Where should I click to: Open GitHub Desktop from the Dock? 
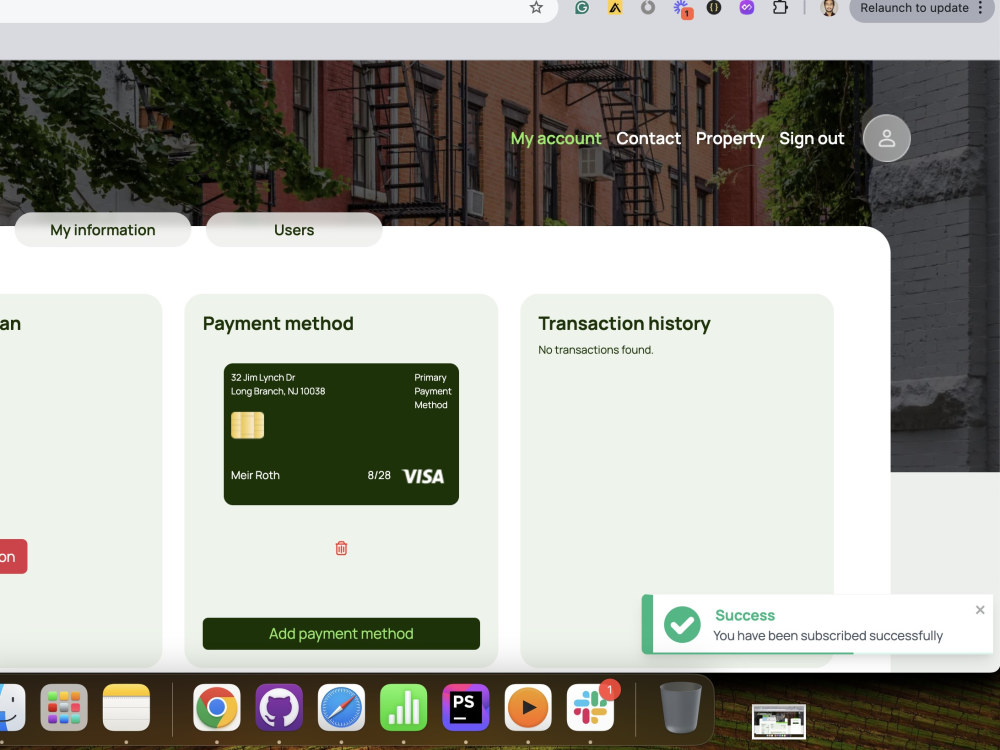279,707
